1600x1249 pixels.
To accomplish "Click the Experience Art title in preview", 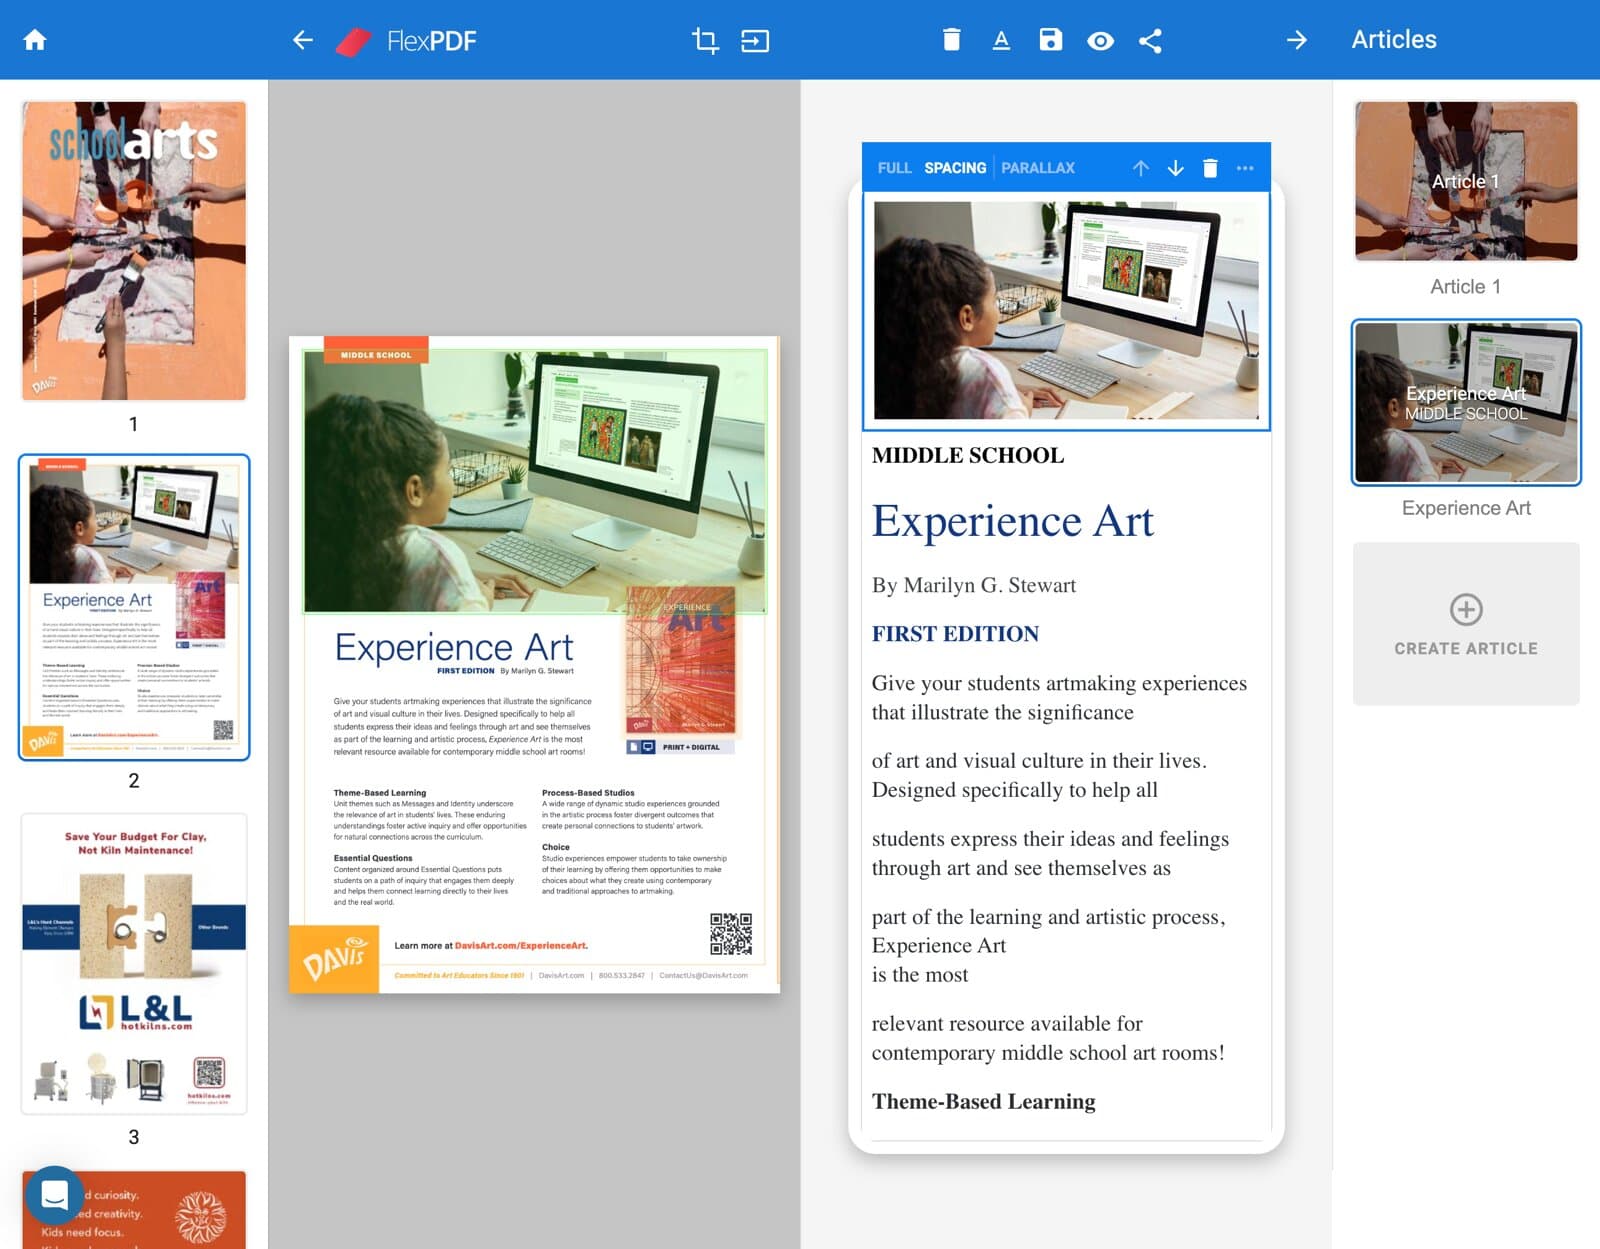I will click(x=1012, y=521).
